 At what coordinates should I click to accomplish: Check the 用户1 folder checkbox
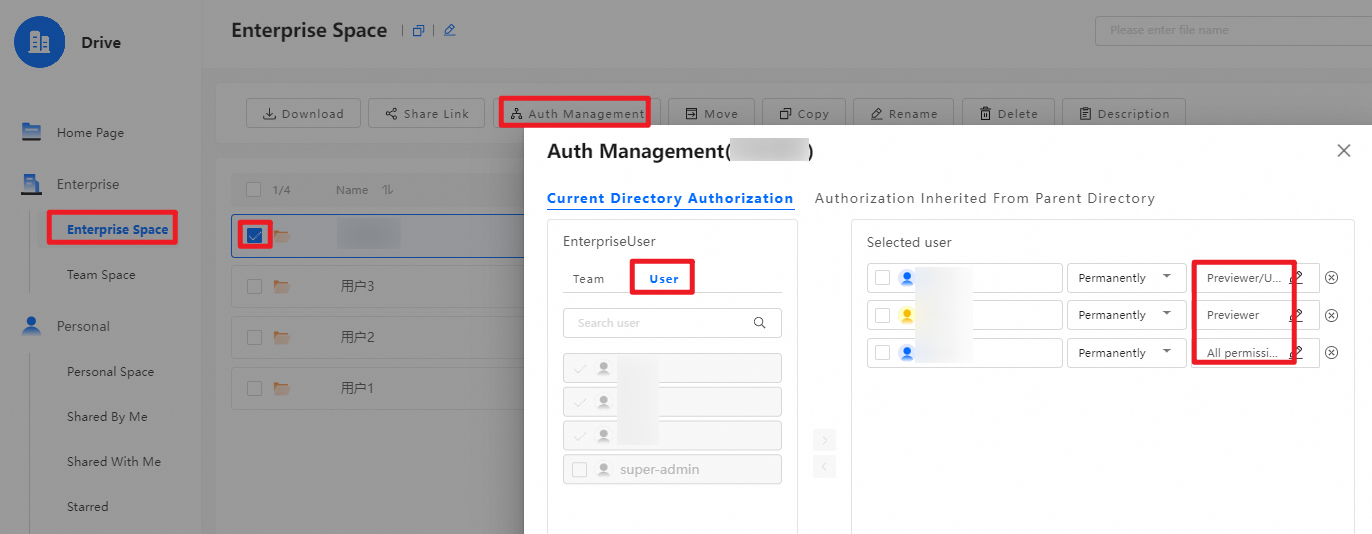[254, 388]
